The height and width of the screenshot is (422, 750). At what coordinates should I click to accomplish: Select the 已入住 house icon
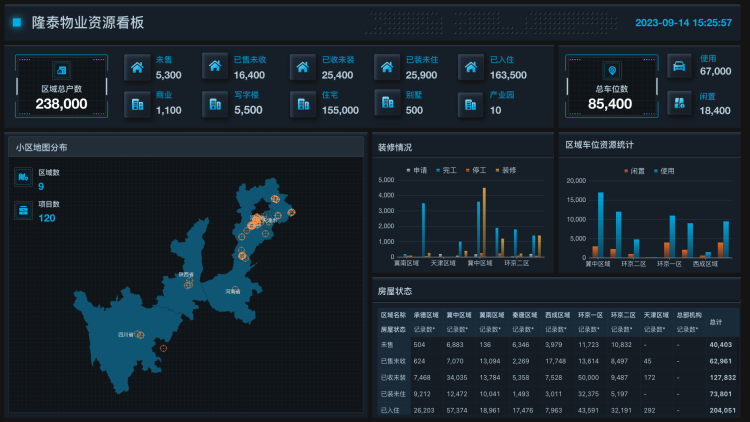click(472, 67)
